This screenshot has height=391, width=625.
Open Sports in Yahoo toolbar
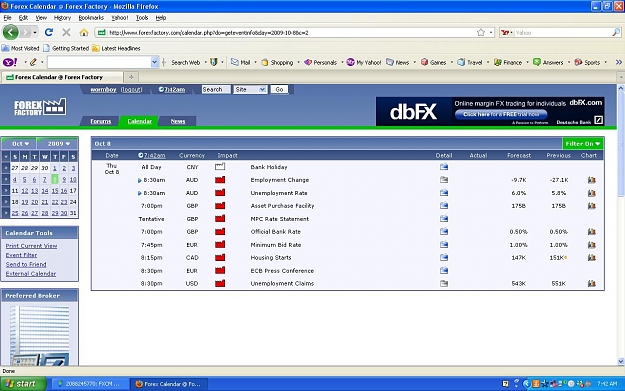click(587, 63)
